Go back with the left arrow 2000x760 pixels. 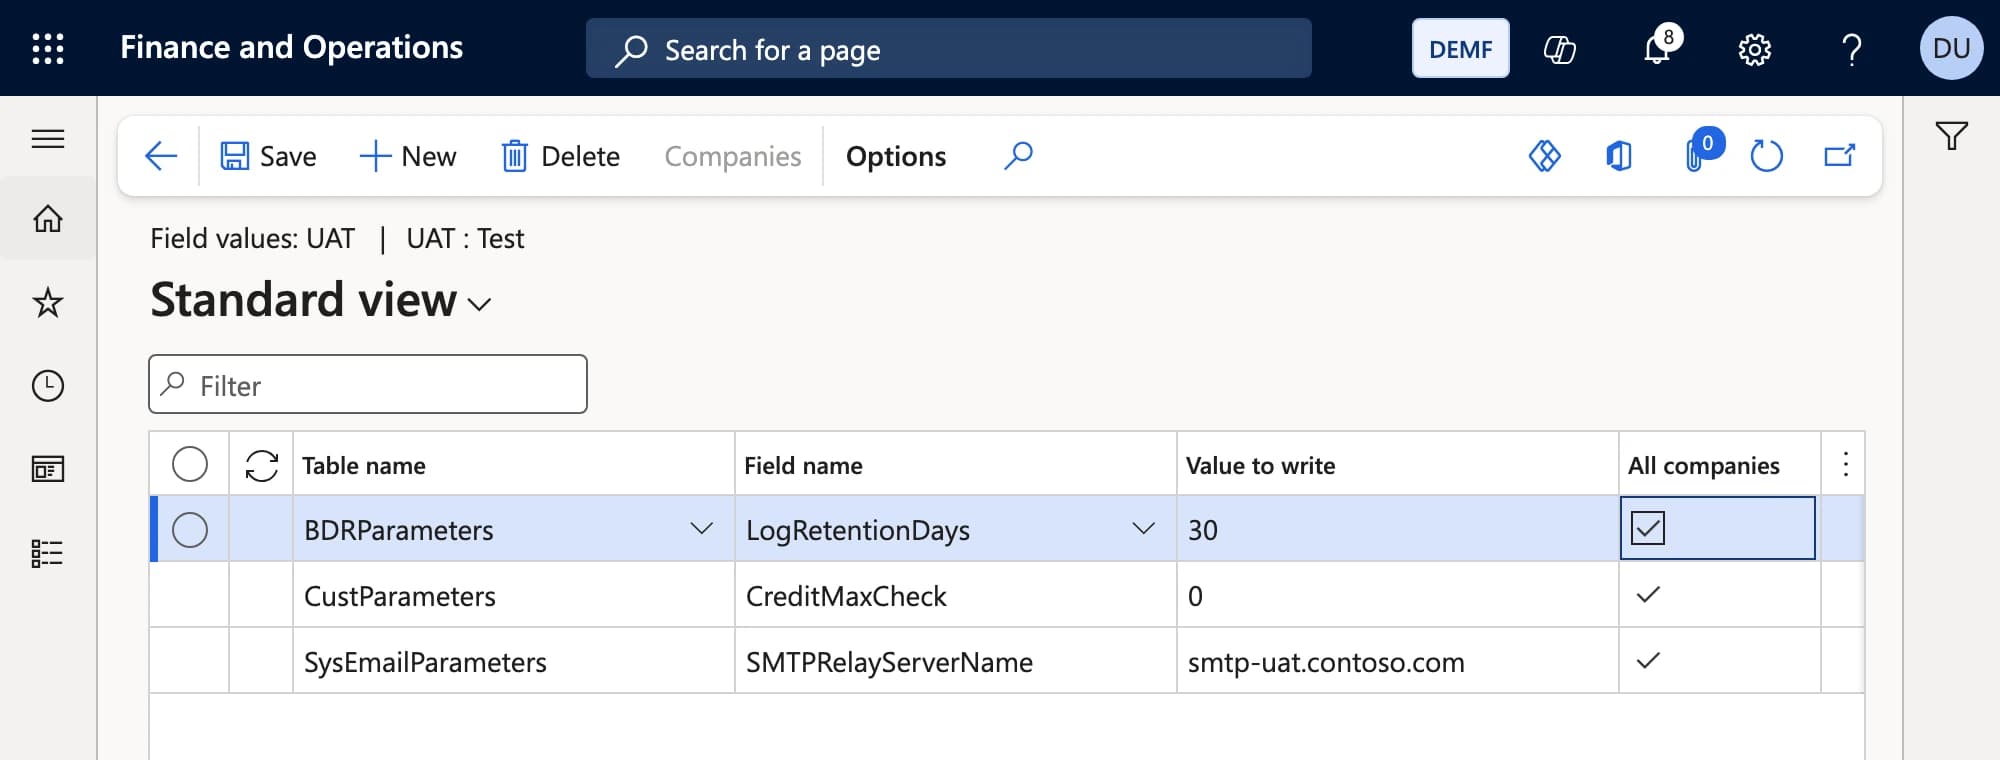tap(161, 156)
